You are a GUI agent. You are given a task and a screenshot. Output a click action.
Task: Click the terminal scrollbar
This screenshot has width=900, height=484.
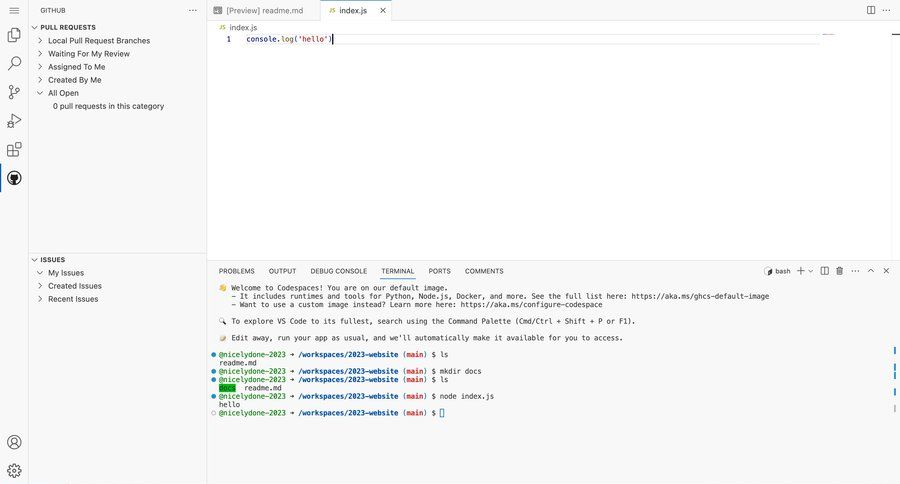pyautogui.click(x=894, y=379)
